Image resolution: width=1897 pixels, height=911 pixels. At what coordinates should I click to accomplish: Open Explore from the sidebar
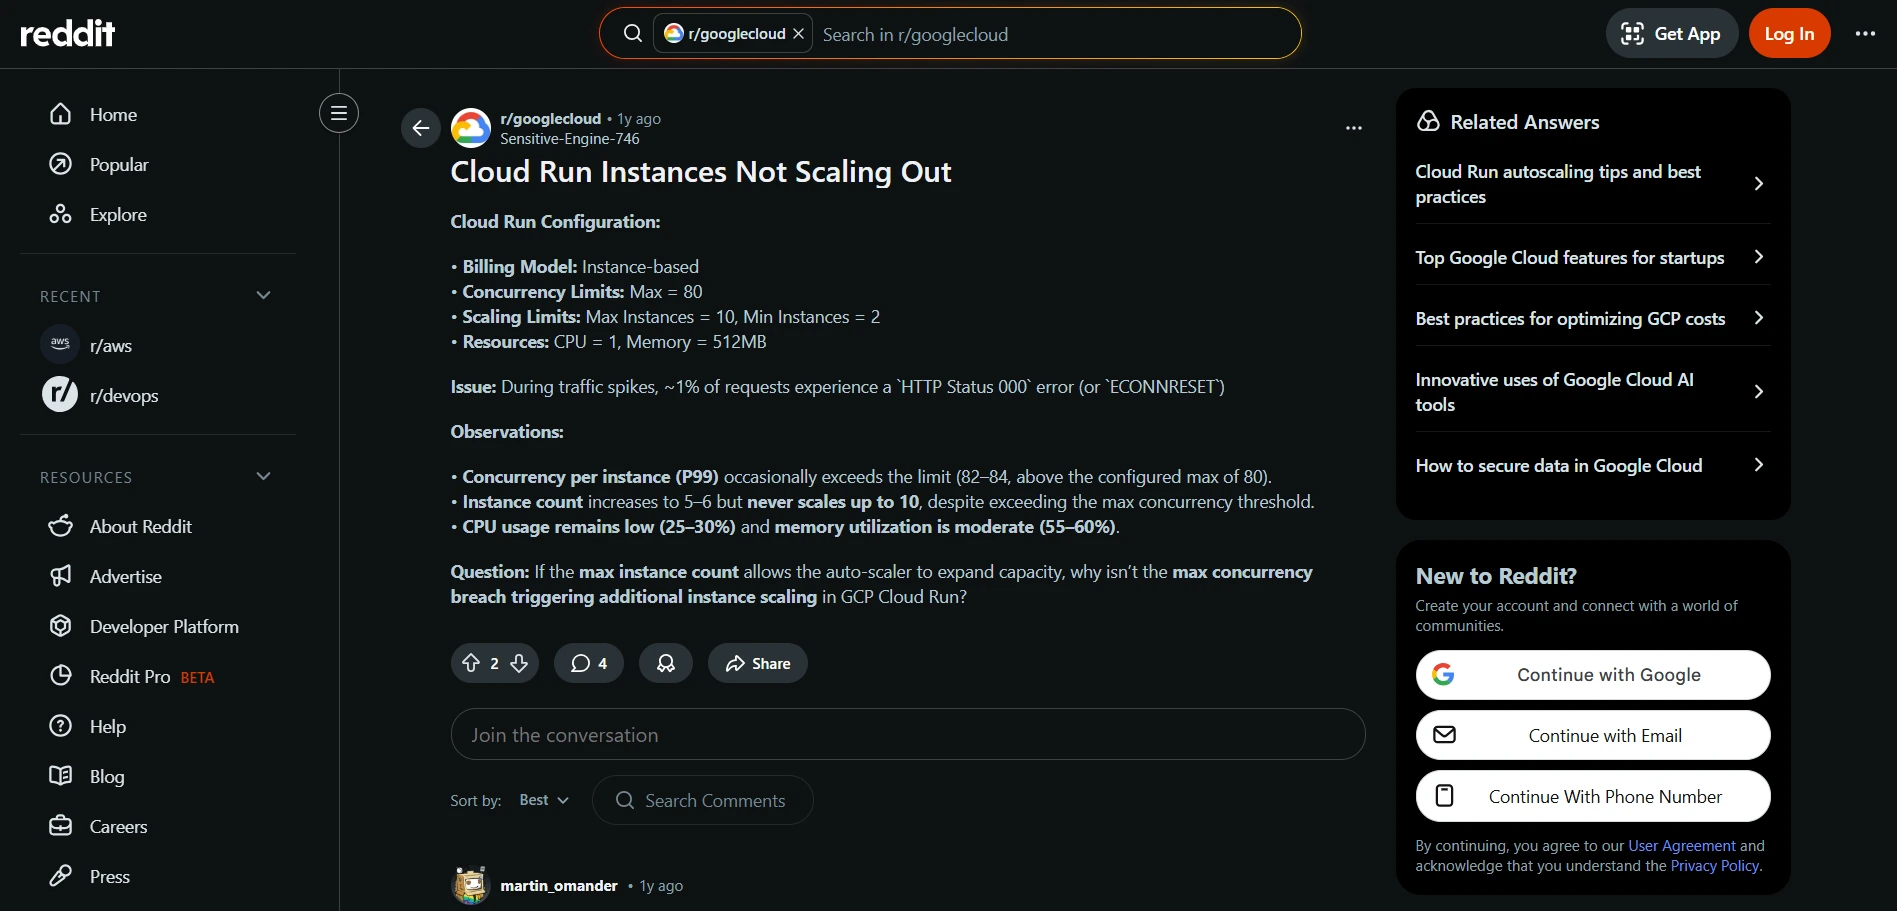[118, 215]
